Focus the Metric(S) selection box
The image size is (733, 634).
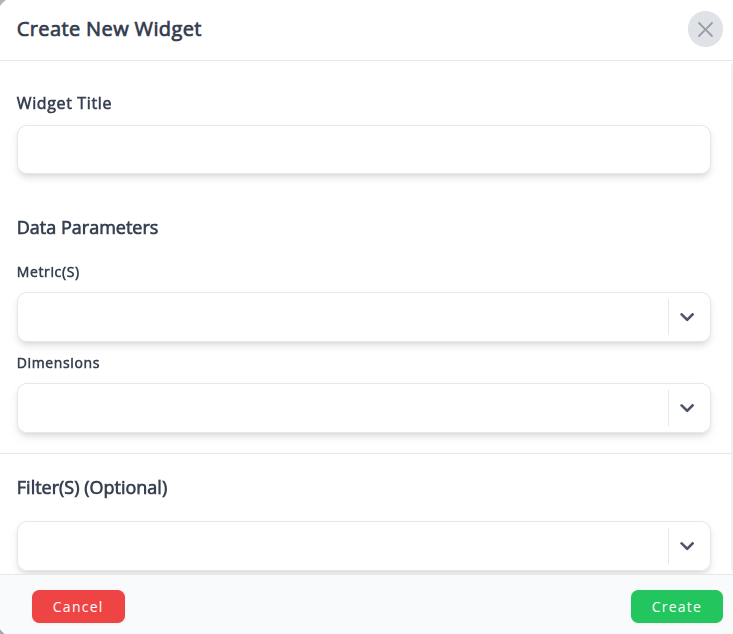click(x=340, y=317)
